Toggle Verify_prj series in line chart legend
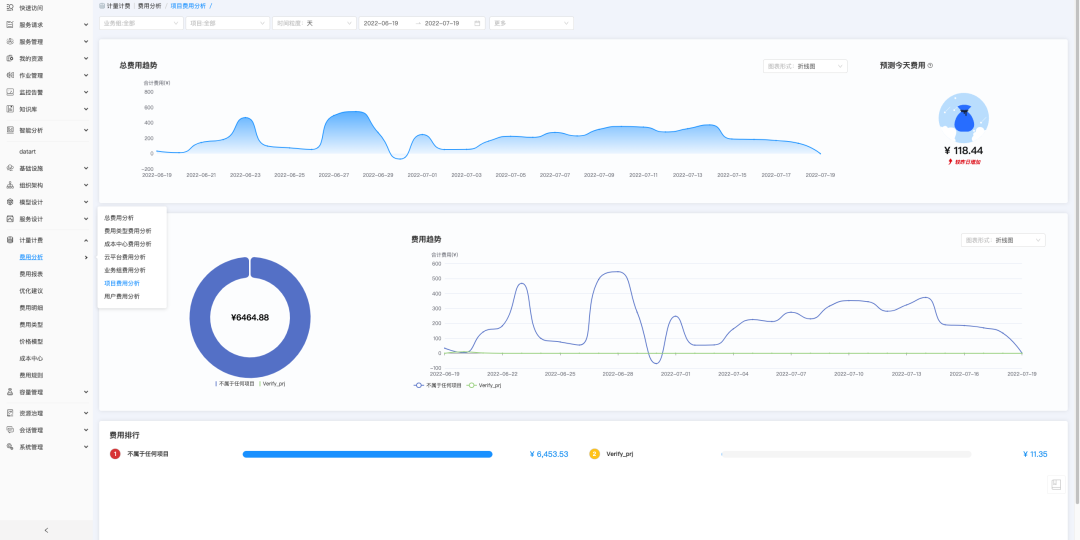 [484, 386]
